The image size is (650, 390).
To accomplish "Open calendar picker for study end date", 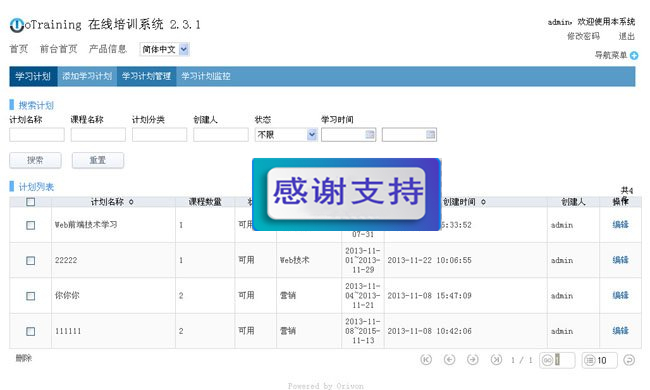I will coord(430,134).
